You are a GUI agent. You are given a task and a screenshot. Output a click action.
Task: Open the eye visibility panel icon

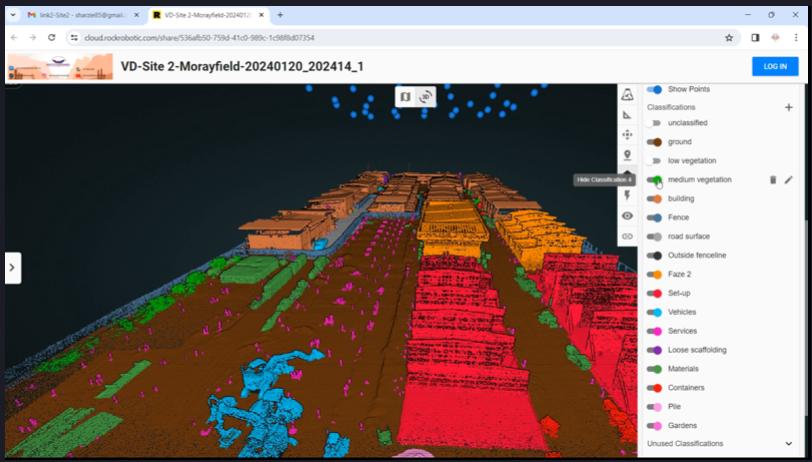627,216
